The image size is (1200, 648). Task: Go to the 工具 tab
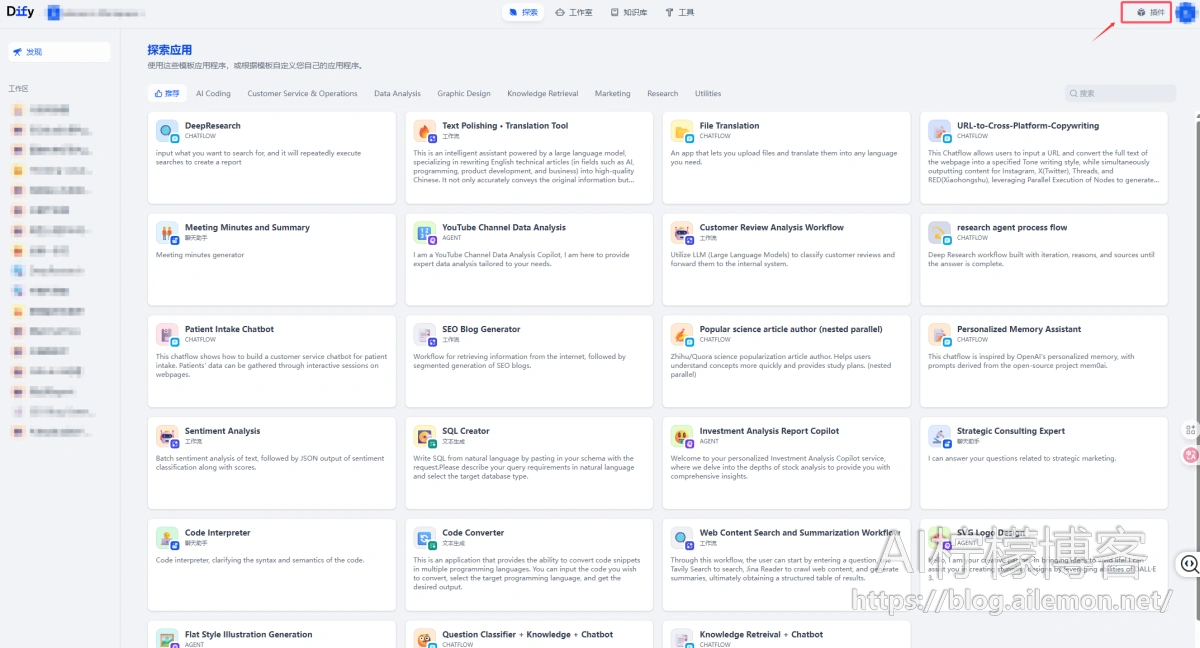pos(680,13)
